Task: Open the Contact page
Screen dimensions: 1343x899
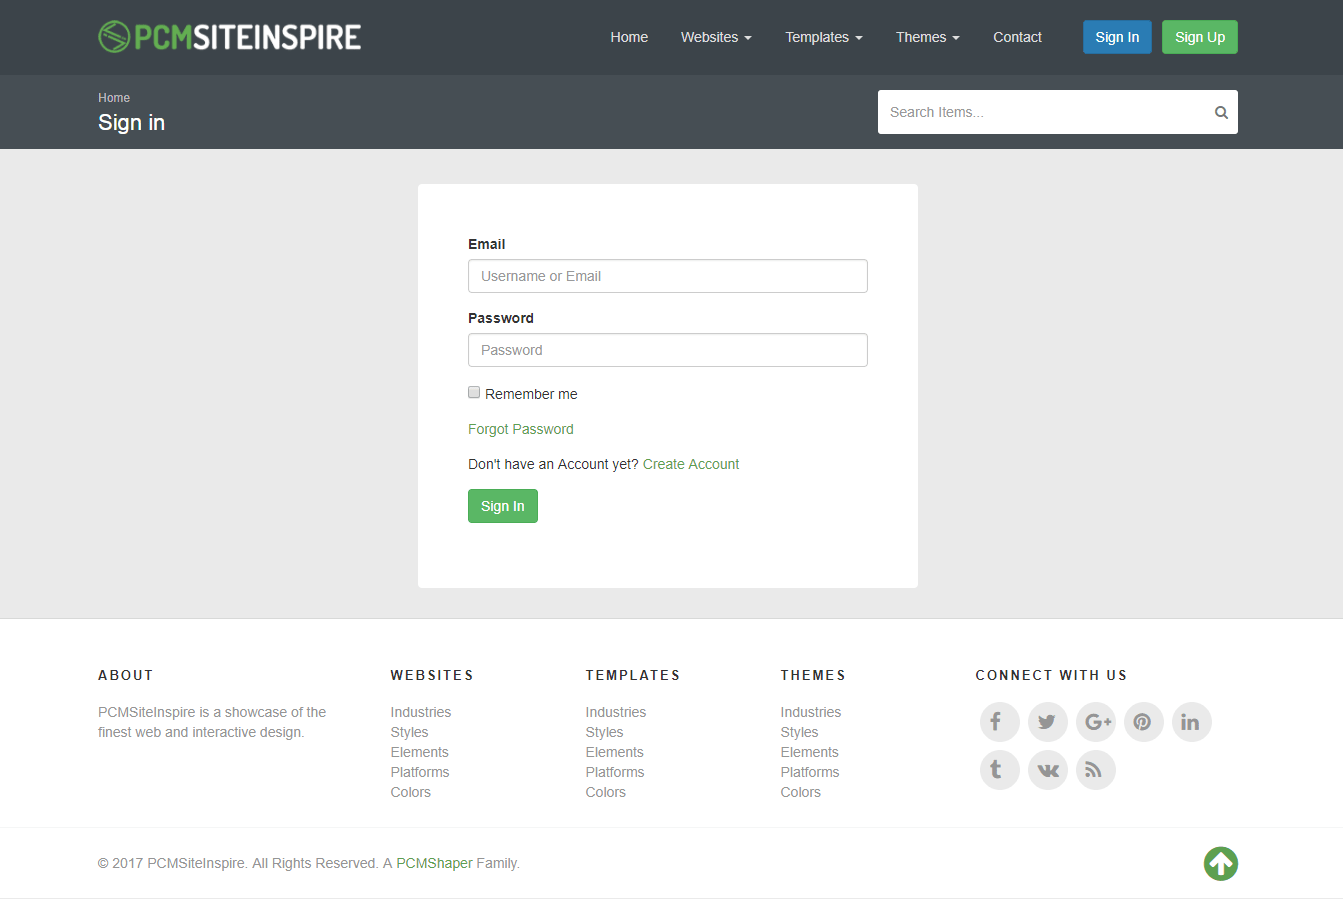Action: (x=1017, y=37)
